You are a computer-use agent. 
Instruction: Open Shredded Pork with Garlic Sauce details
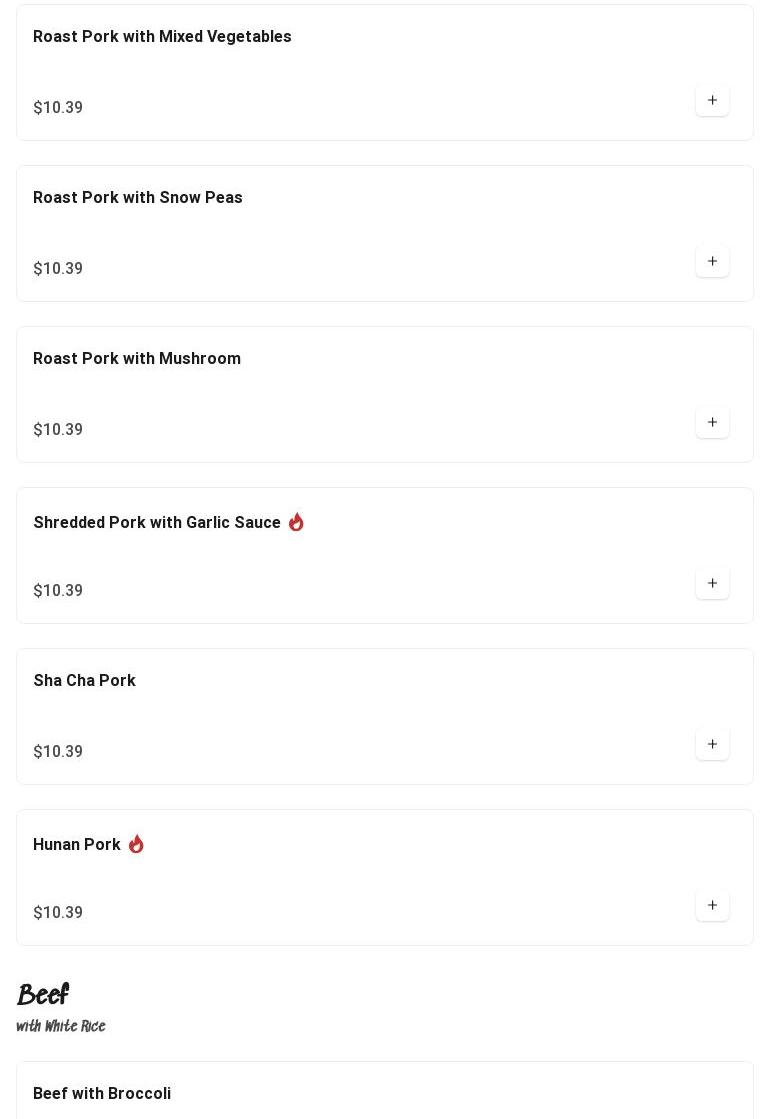coord(157,523)
